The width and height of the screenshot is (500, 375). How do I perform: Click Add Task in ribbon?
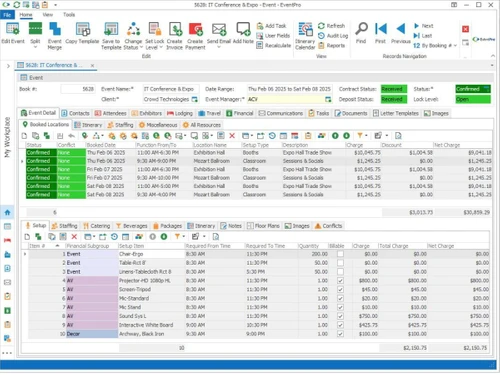(x=271, y=26)
